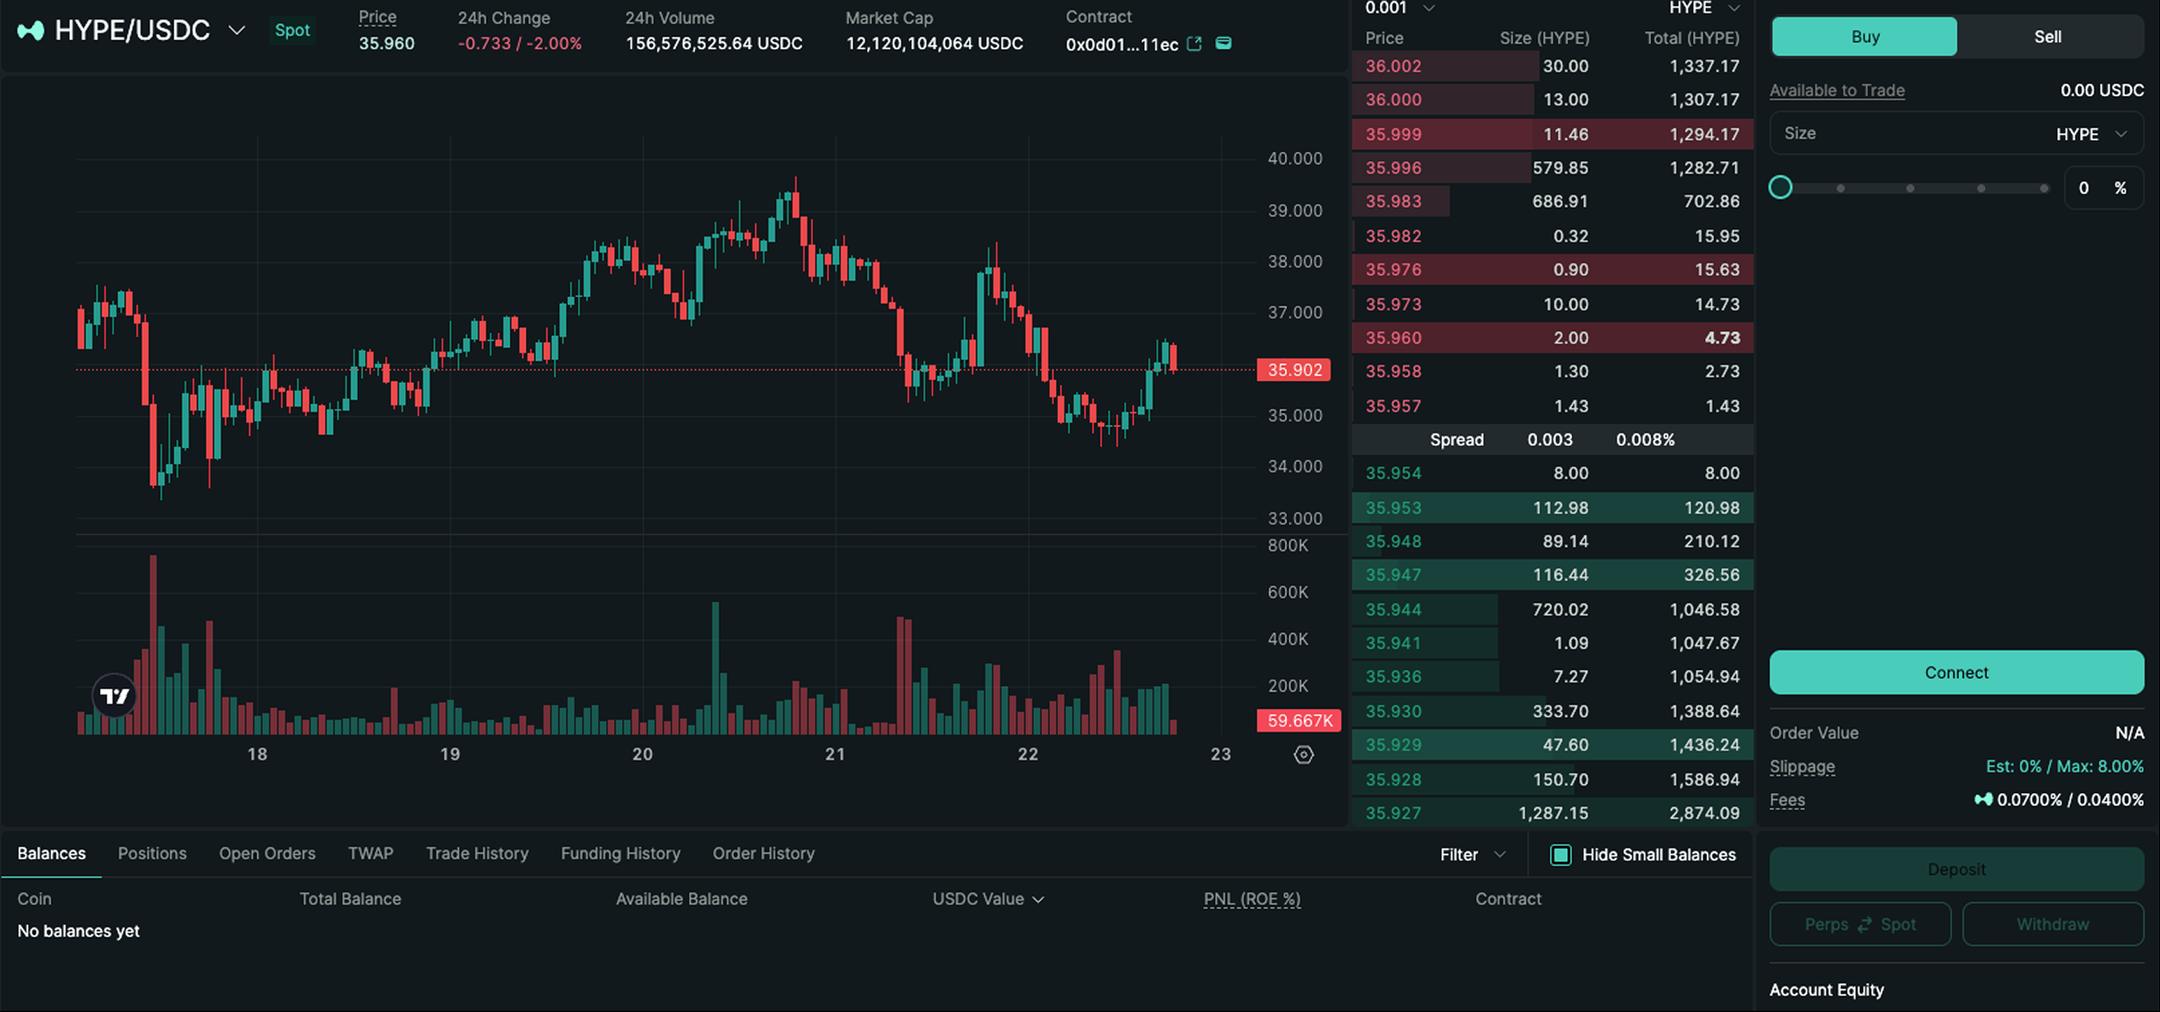Select bid price 35.927 row
This screenshot has width=2160, height=1012.
click(1552, 813)
